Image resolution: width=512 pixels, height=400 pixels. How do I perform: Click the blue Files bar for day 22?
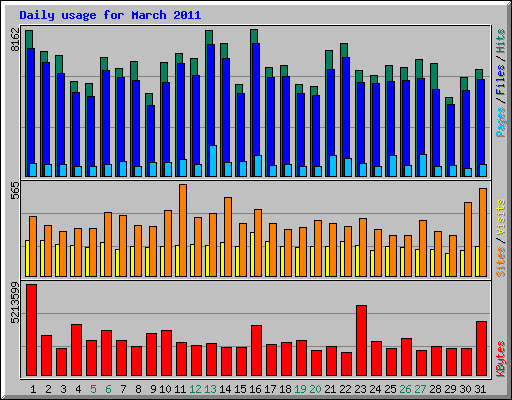pyautogui.click(x=346, y=107)
